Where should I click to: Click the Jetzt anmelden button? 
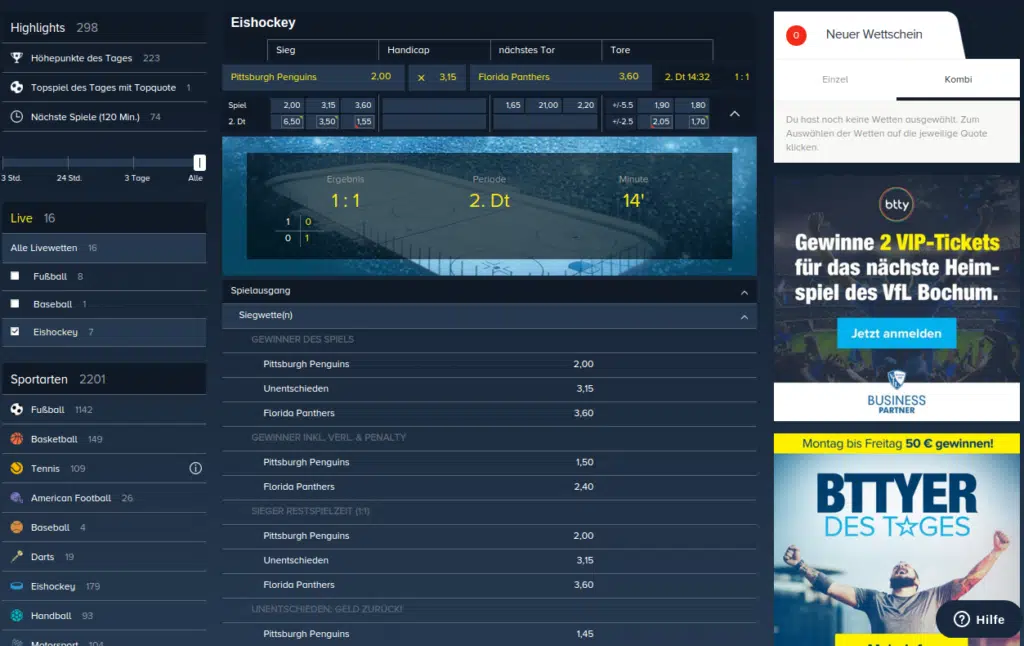pyautogui.click(x=896, y=333)
